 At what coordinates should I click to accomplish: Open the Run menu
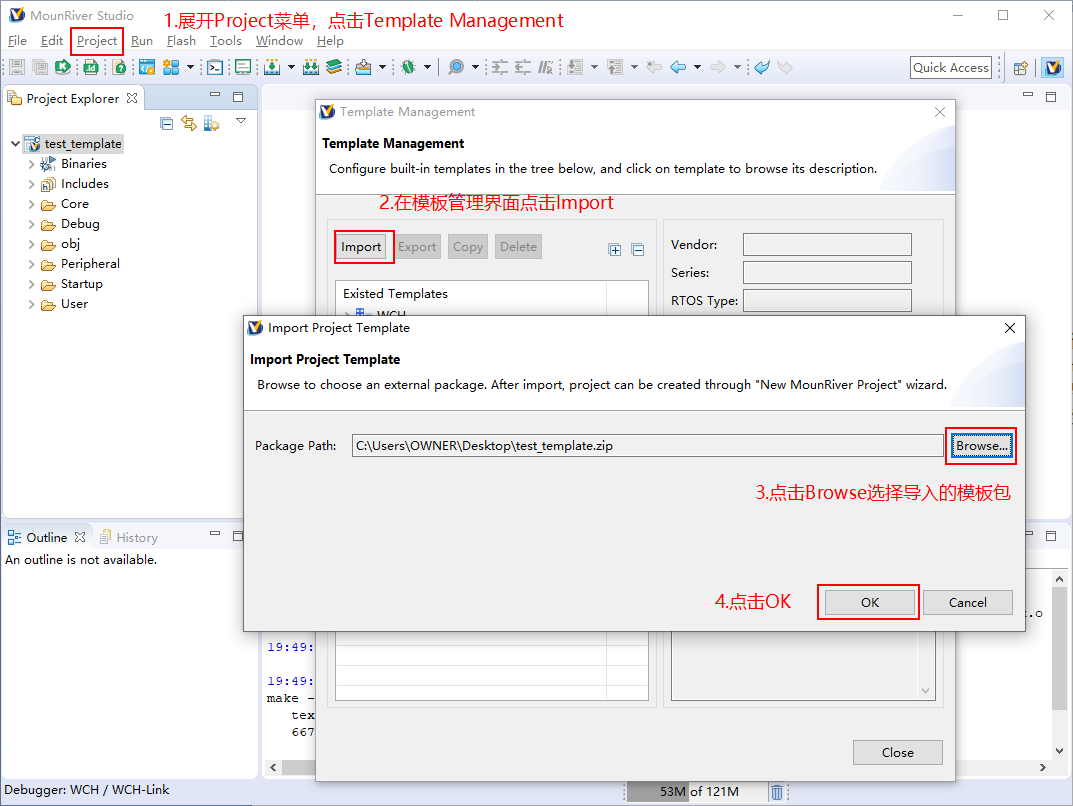pos(142,41)
